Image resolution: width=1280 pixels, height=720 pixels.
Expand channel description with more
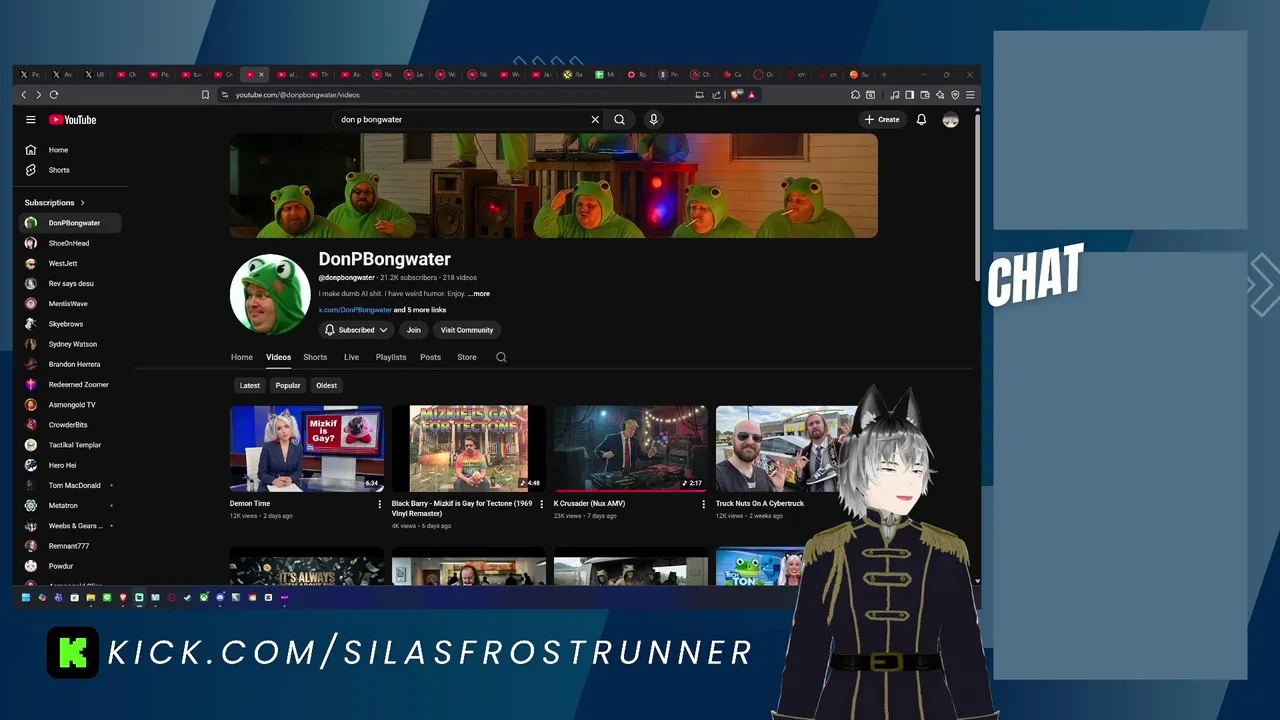(479, 294)
